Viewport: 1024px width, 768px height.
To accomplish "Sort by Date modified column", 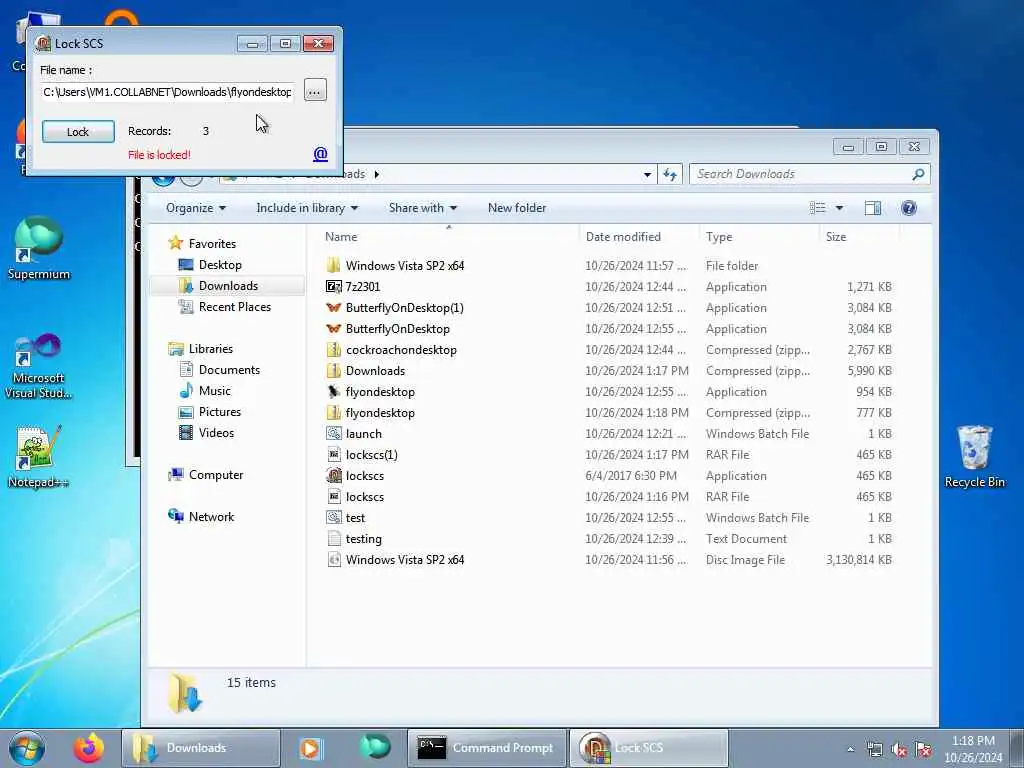I will (x=623, y=236).
